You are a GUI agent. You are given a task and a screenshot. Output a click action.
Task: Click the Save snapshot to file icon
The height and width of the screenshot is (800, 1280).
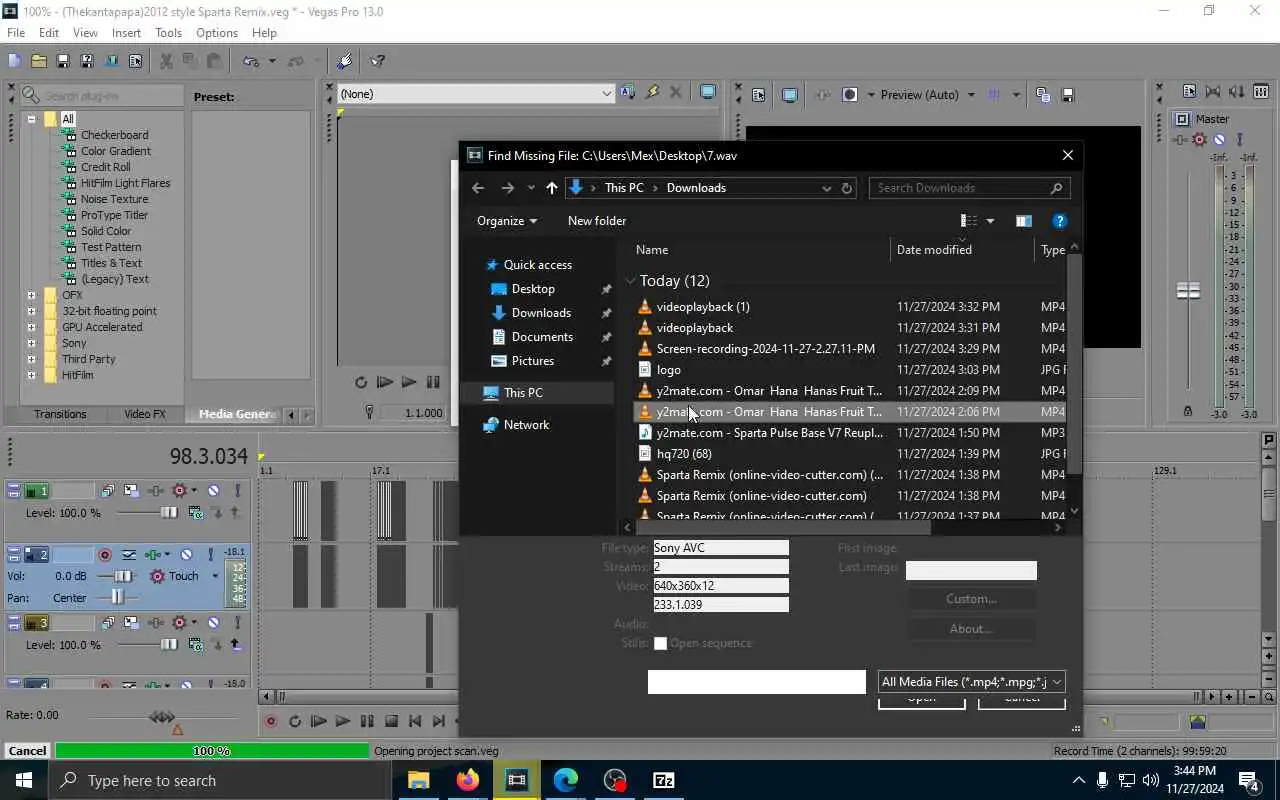pos(1067,95)
